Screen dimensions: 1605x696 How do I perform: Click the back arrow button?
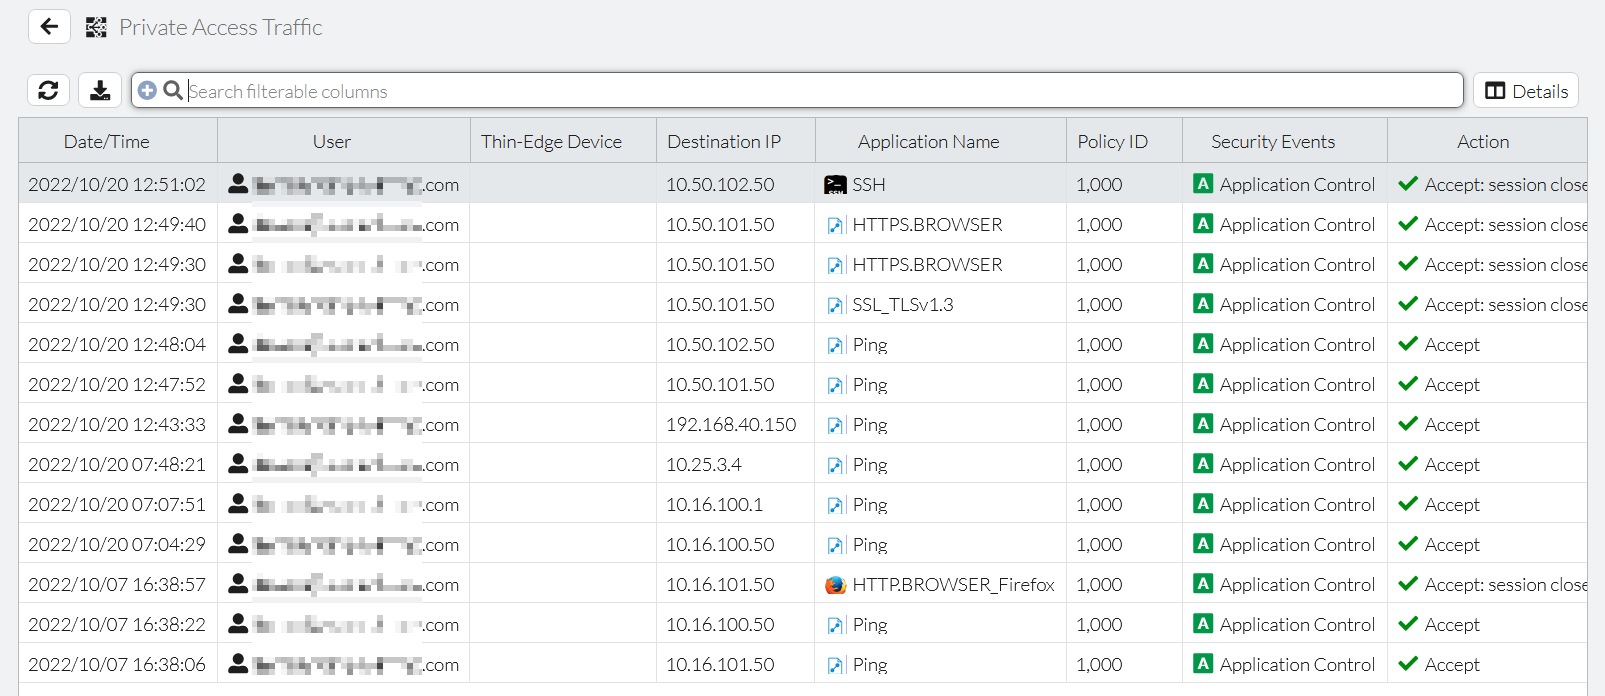49,27
